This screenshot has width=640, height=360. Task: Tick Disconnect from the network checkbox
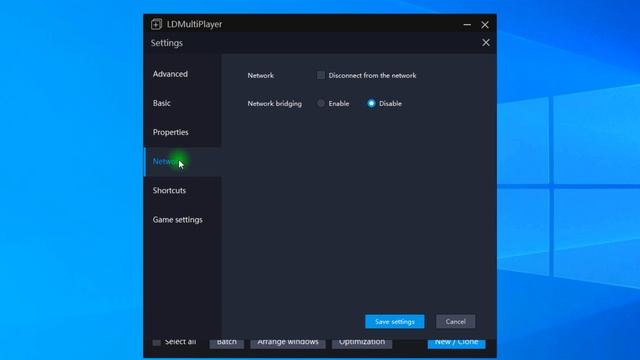(321, 75)
